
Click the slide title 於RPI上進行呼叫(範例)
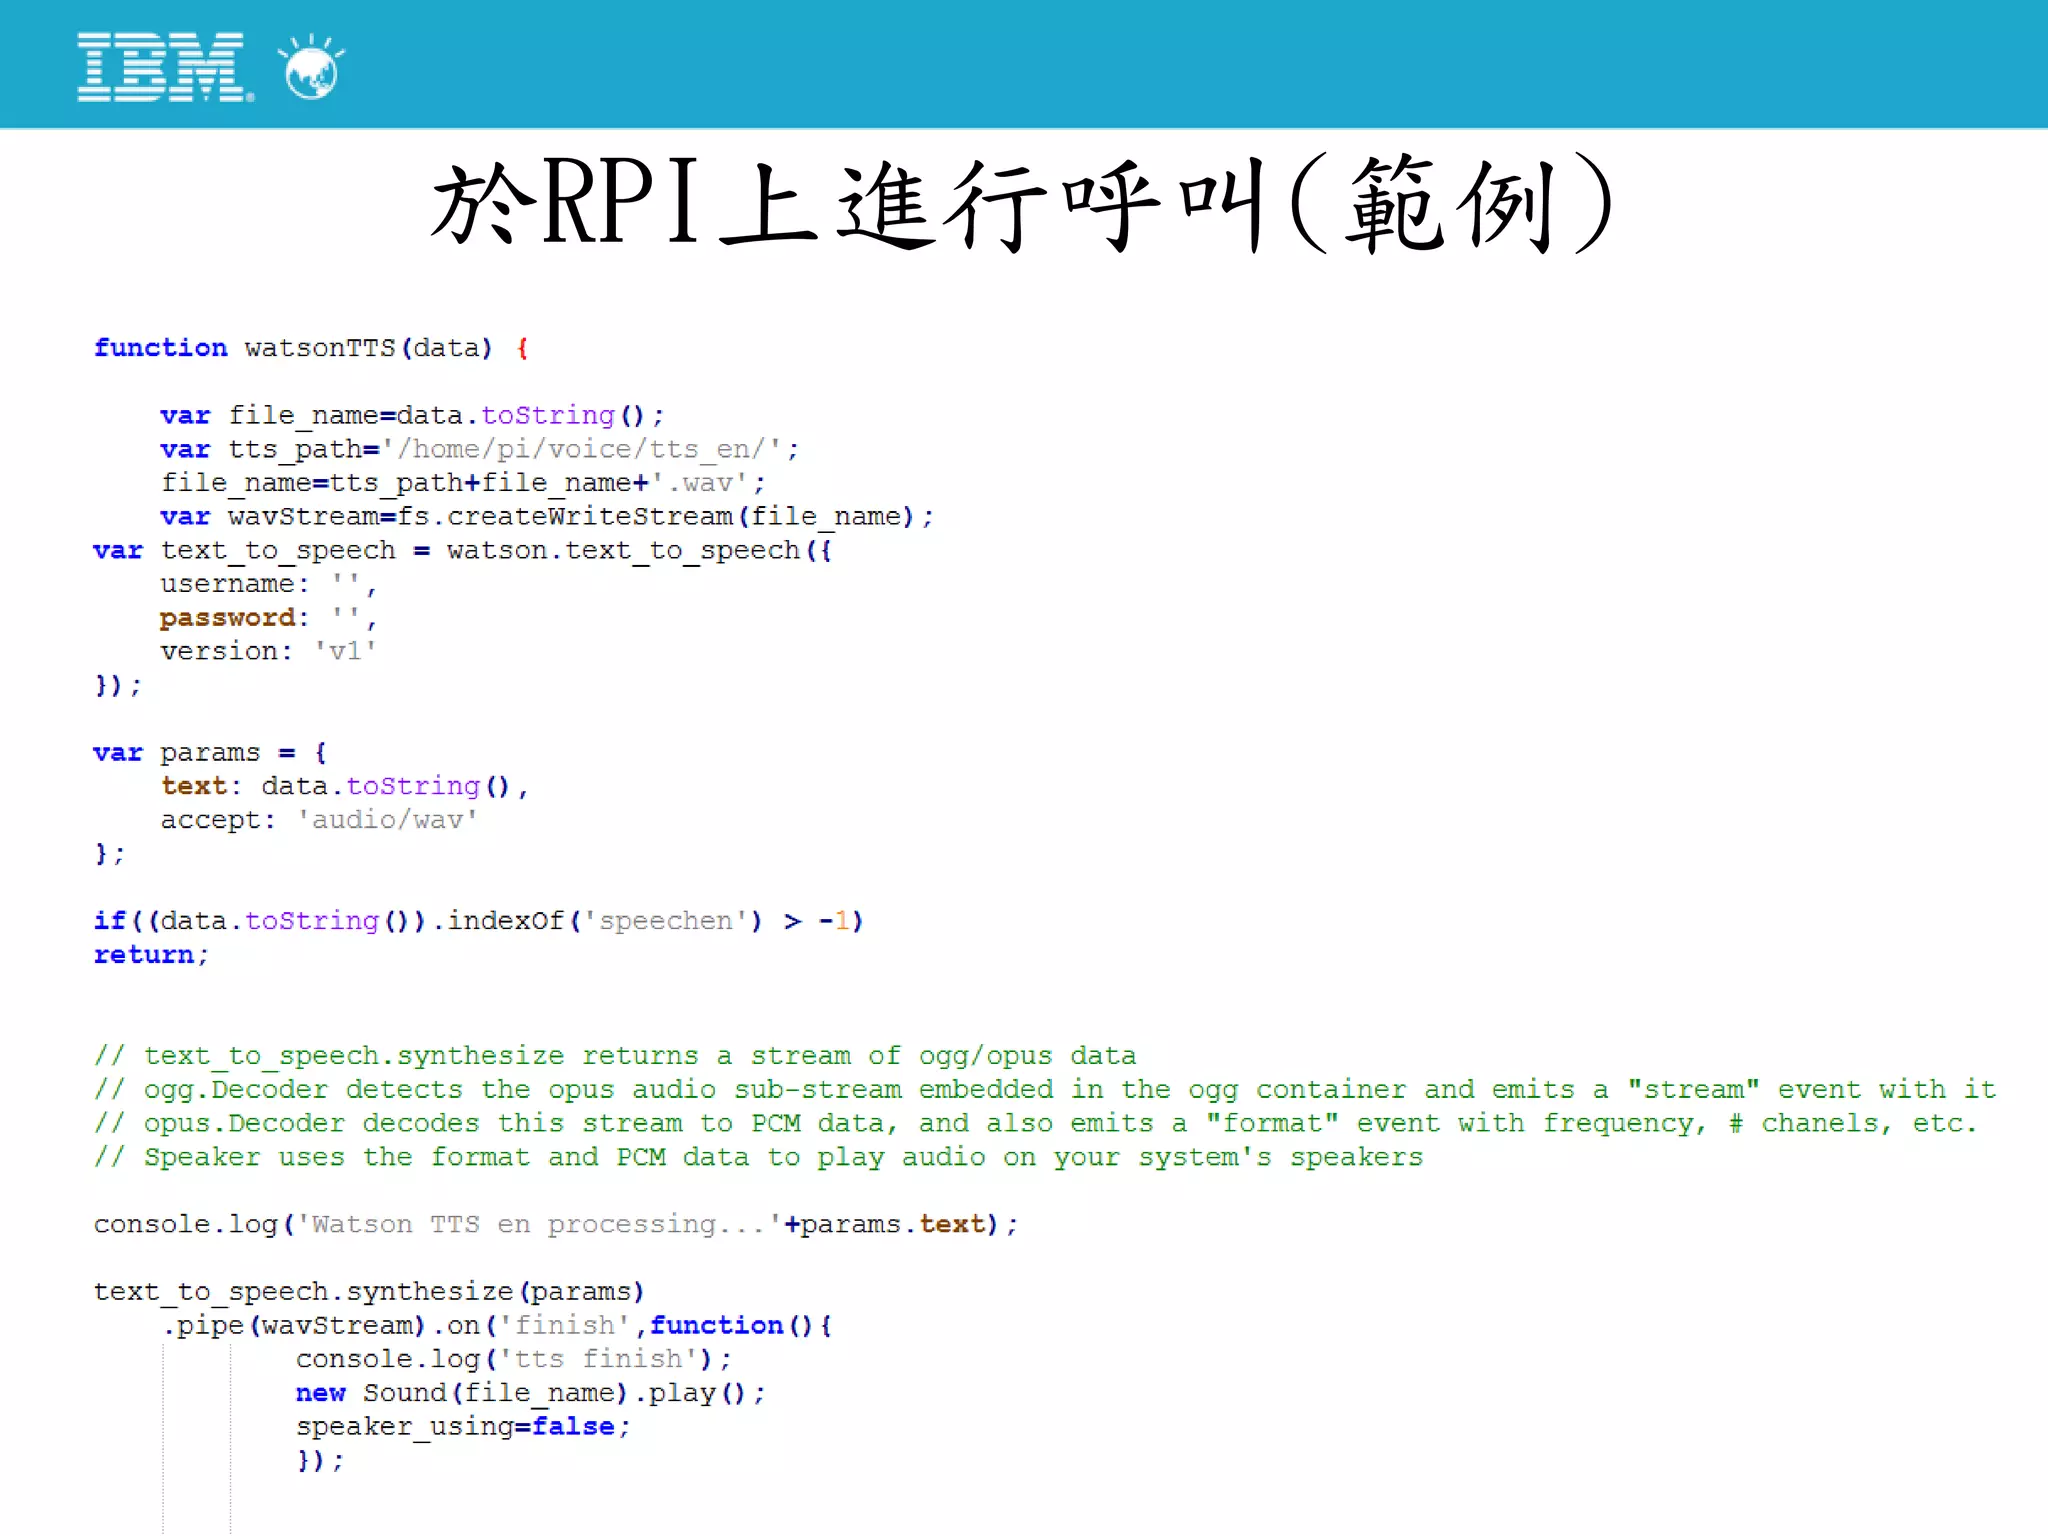click(1022, 205)
